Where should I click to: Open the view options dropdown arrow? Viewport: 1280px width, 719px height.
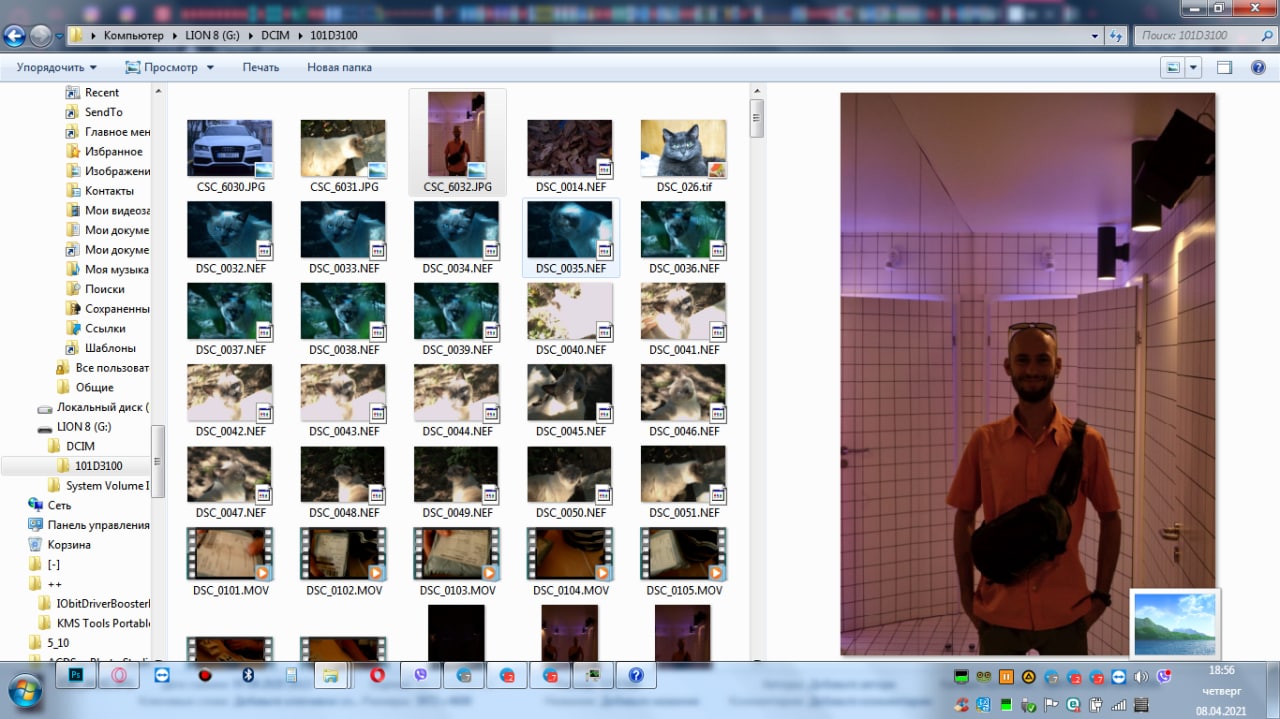click(1193, 67)
